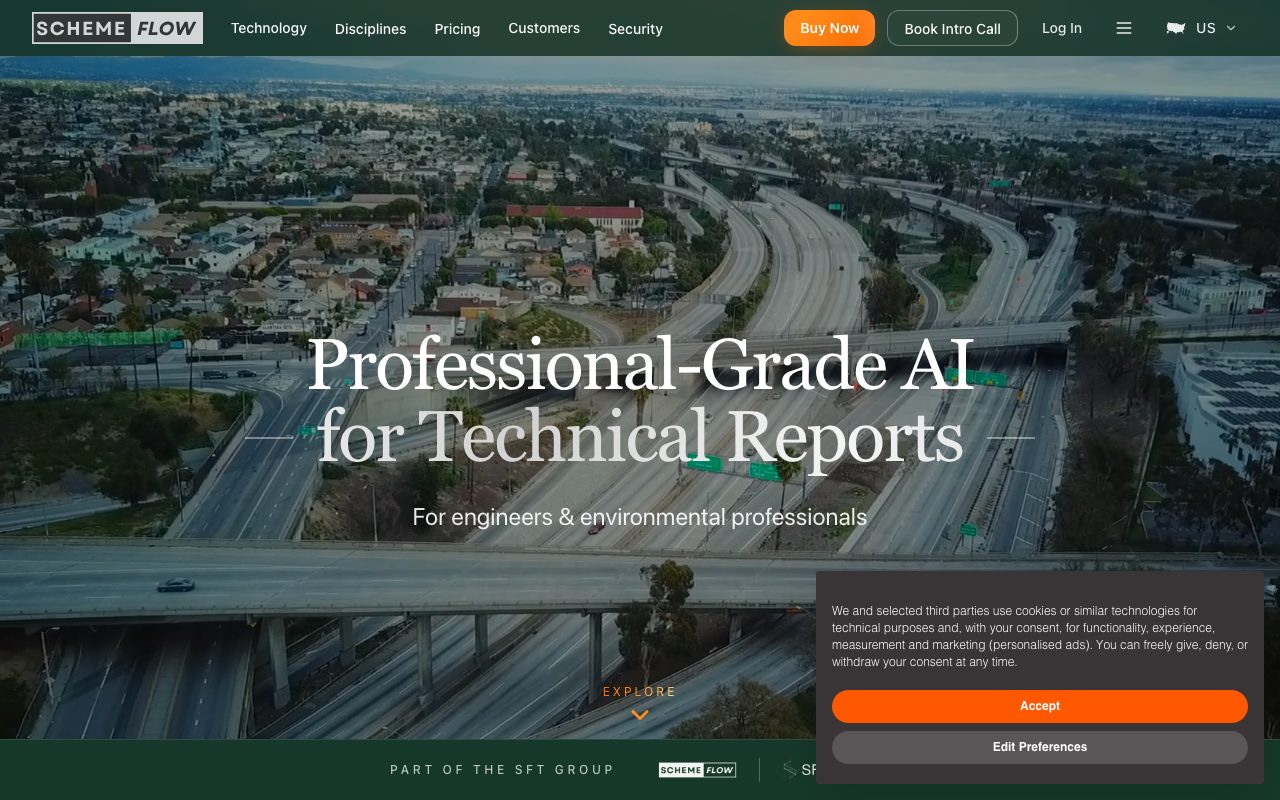Visit the Security page link
1280x800 pixels.
click(x=636, y=29)
